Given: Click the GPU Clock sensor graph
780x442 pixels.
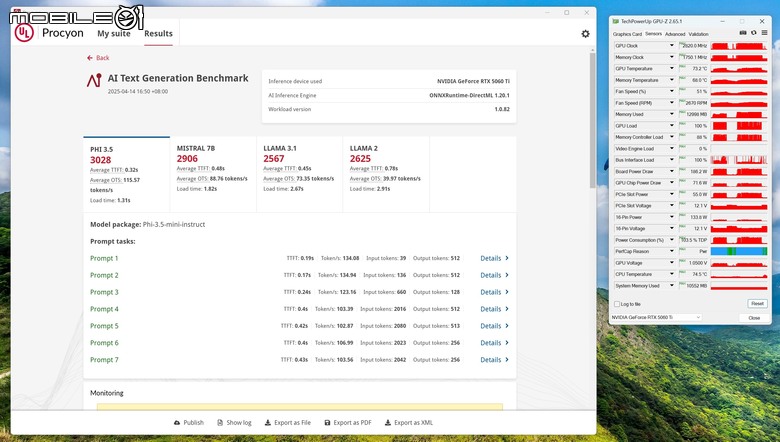Looking at the screenshot, I should coord(739,46).
